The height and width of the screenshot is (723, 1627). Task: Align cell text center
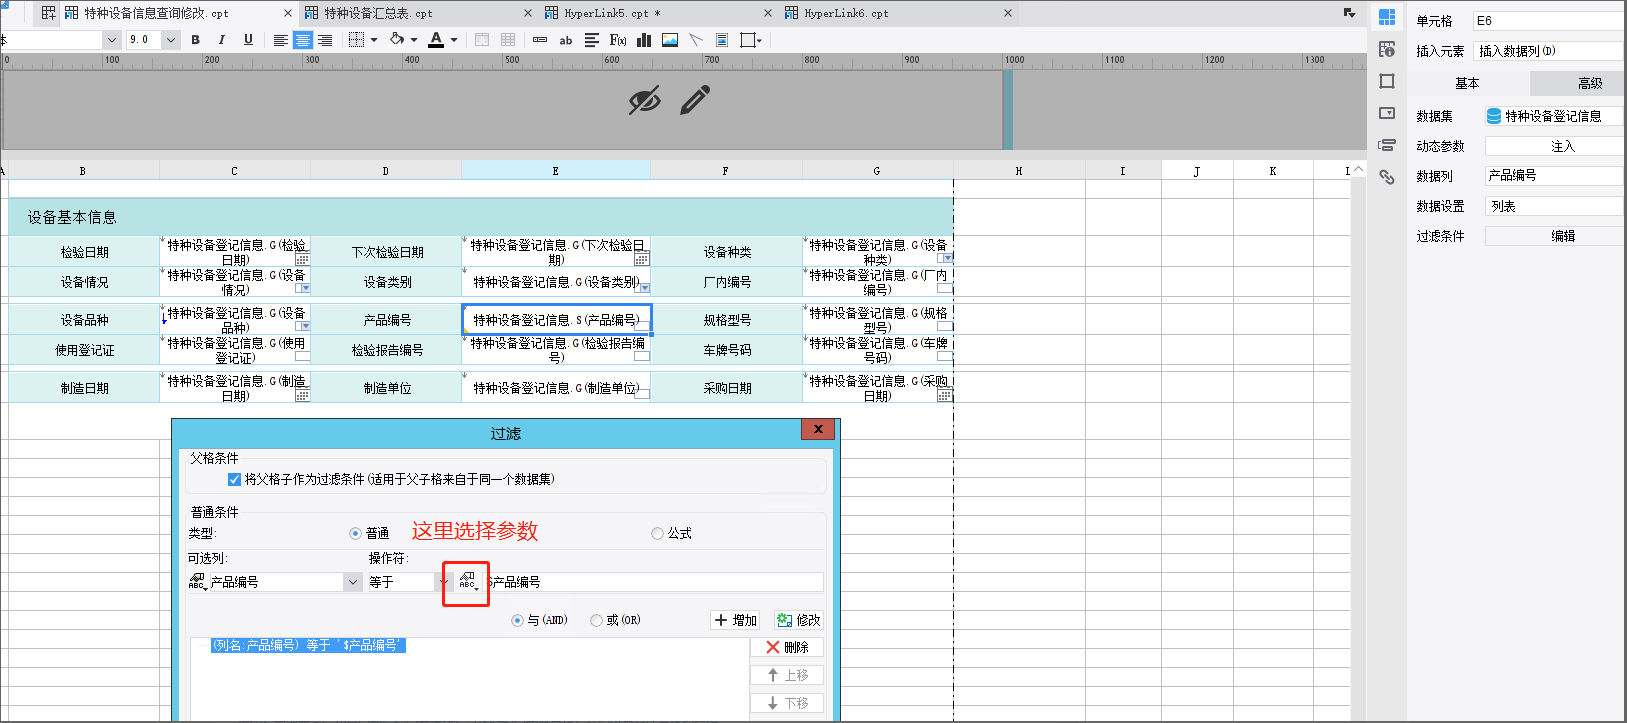coord(302,40)
